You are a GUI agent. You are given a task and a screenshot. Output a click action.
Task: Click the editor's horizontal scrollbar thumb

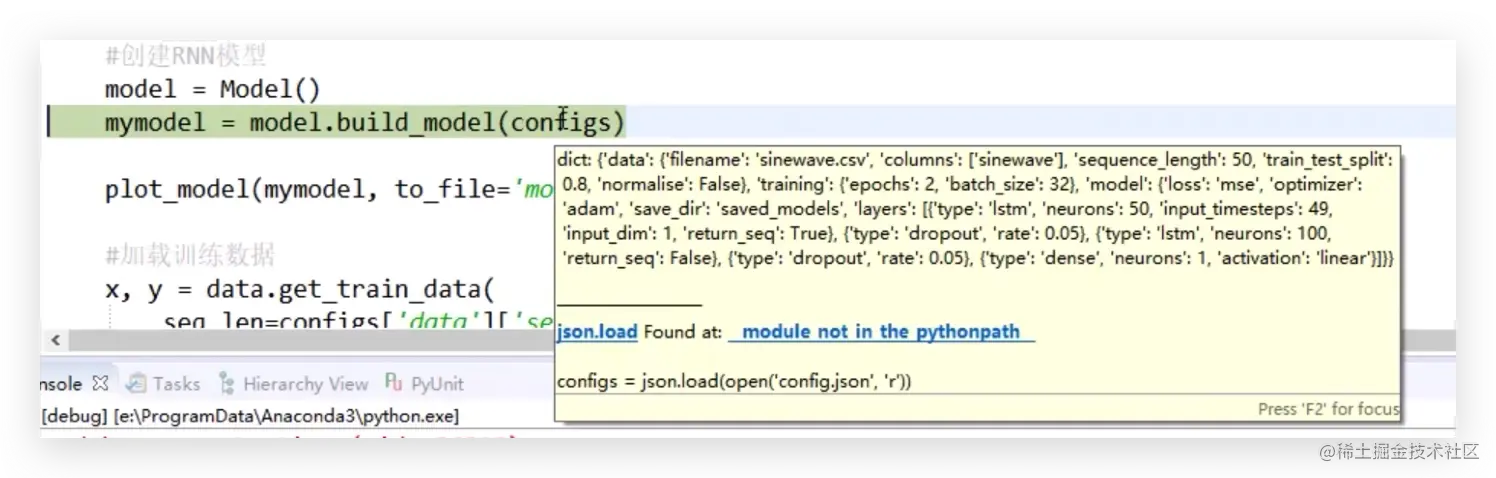click(x=311, y=340)
